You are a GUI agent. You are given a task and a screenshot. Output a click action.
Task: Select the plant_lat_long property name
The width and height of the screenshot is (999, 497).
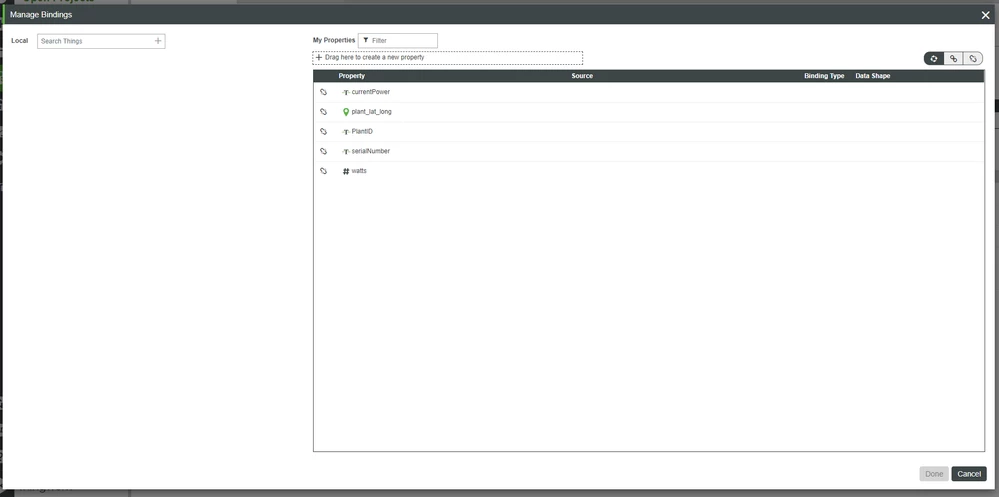[371, 112]
